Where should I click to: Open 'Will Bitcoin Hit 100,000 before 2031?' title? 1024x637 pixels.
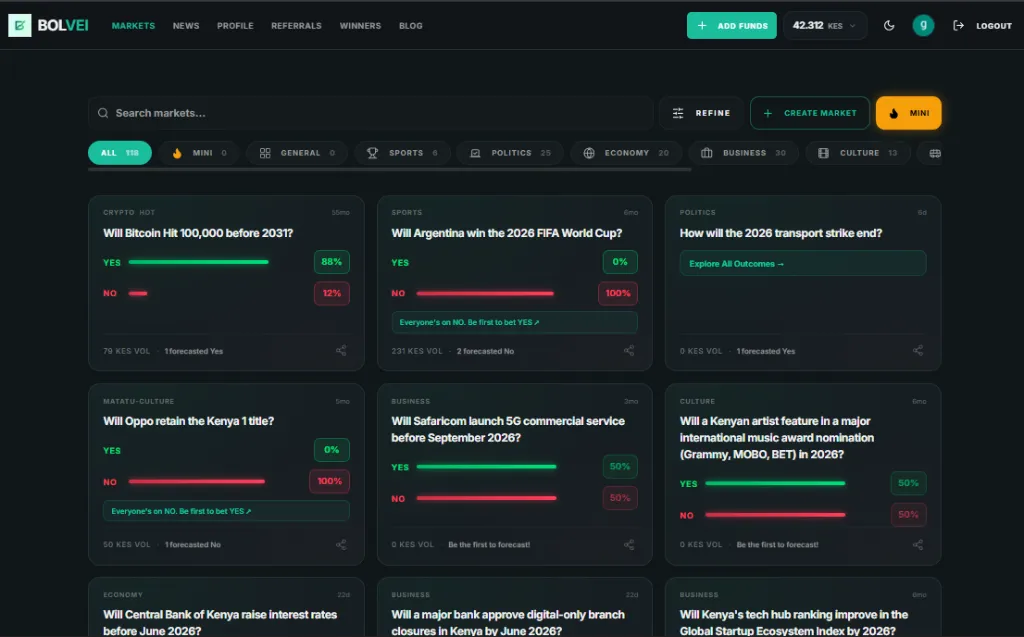[x=198, y=233]
